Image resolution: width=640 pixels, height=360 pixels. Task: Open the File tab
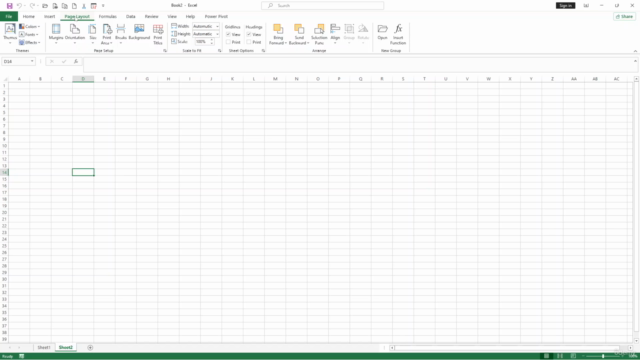click(9, 16)
